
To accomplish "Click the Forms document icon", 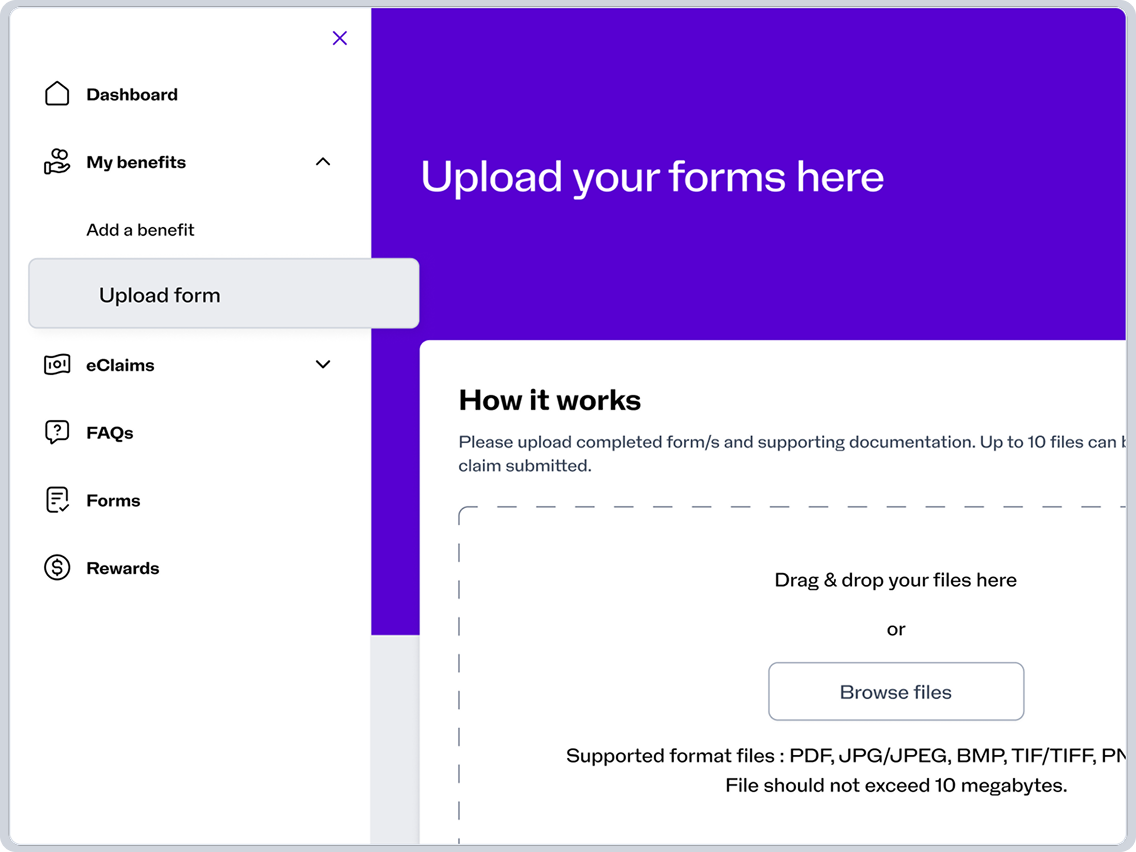I will point(57,500).
